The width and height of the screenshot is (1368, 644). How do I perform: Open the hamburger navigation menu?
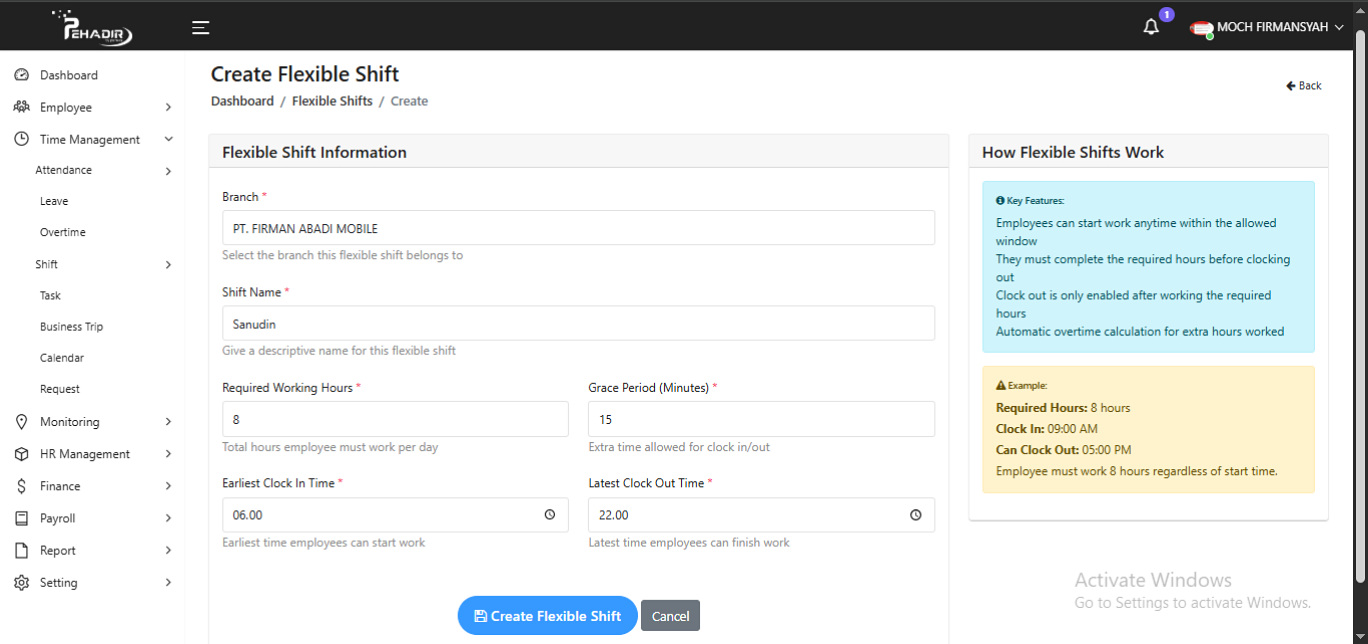200,27
